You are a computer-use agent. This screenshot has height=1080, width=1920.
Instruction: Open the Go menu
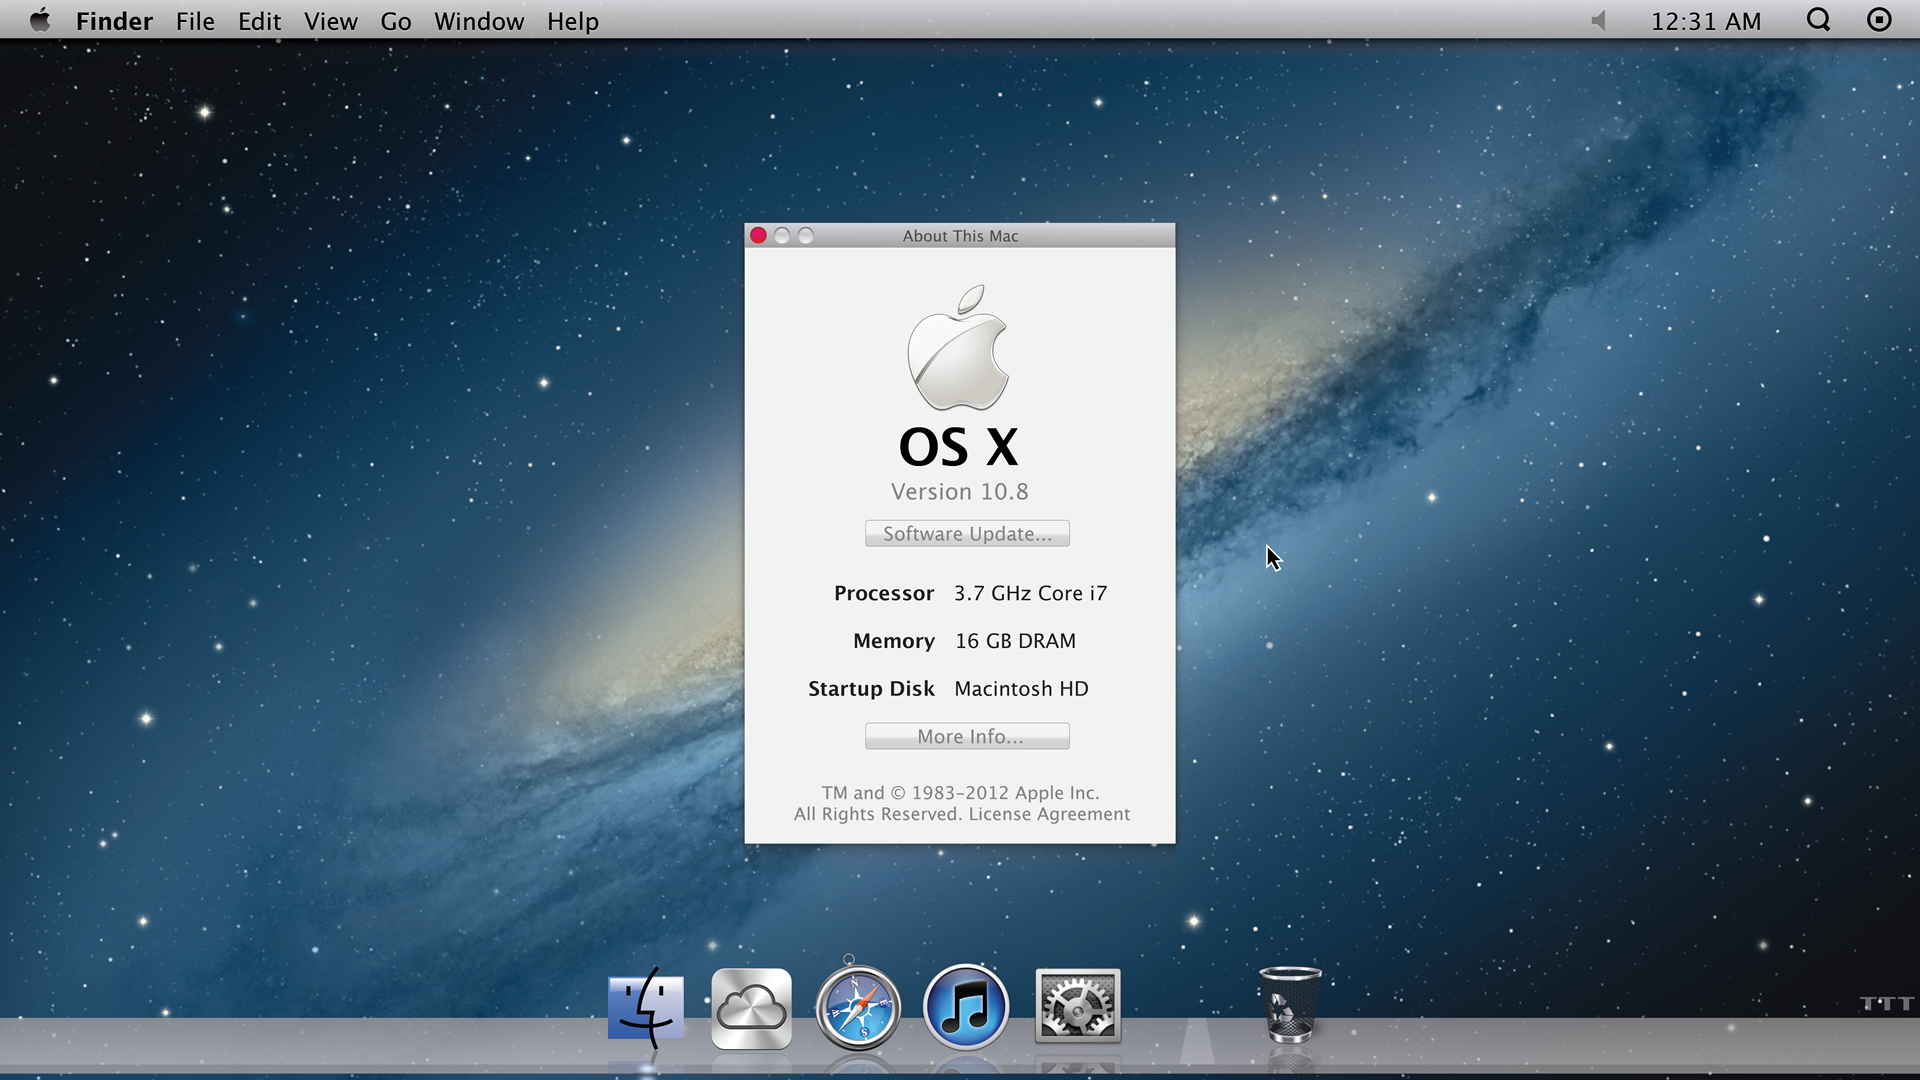(396, 21)
